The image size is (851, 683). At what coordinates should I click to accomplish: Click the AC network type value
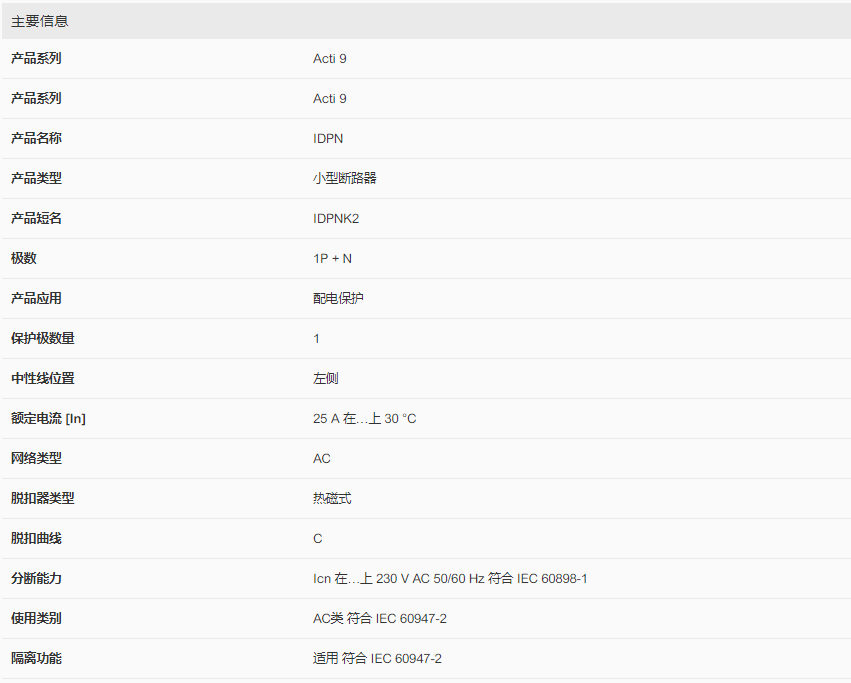[322, 459]
